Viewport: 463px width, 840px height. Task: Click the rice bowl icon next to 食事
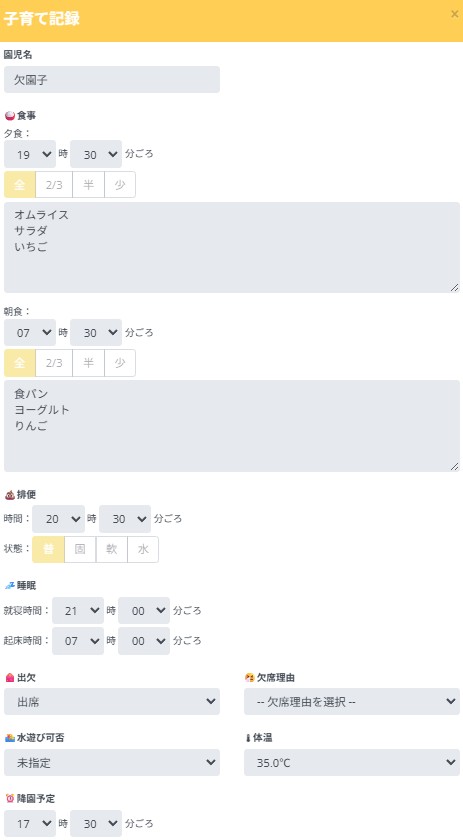(10, 115)
